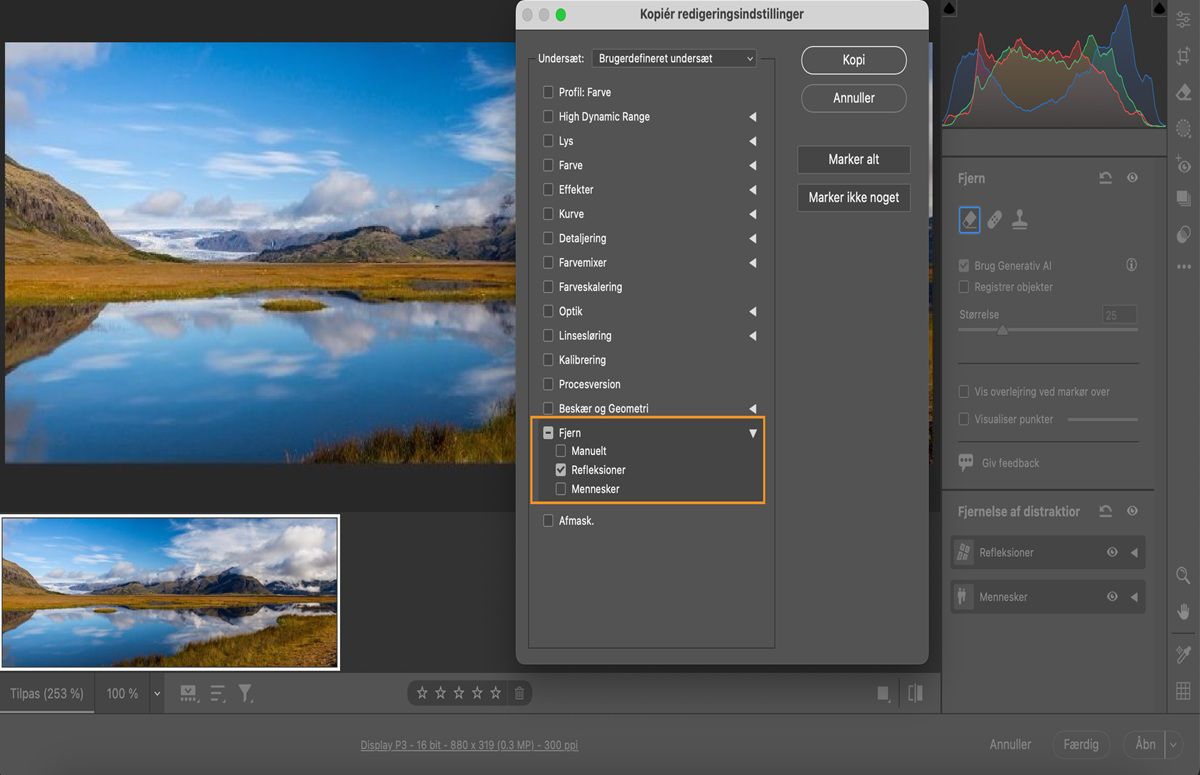Screen dimensions: 1200x775
Task: Expand the Refleksioner panel row
Action: click(1134, 552)
